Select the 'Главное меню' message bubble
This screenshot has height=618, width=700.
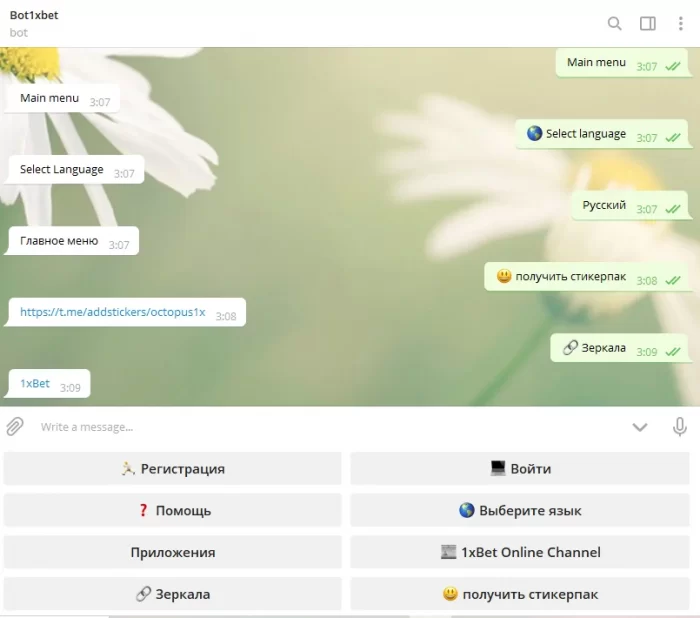(x=72, y=241)
